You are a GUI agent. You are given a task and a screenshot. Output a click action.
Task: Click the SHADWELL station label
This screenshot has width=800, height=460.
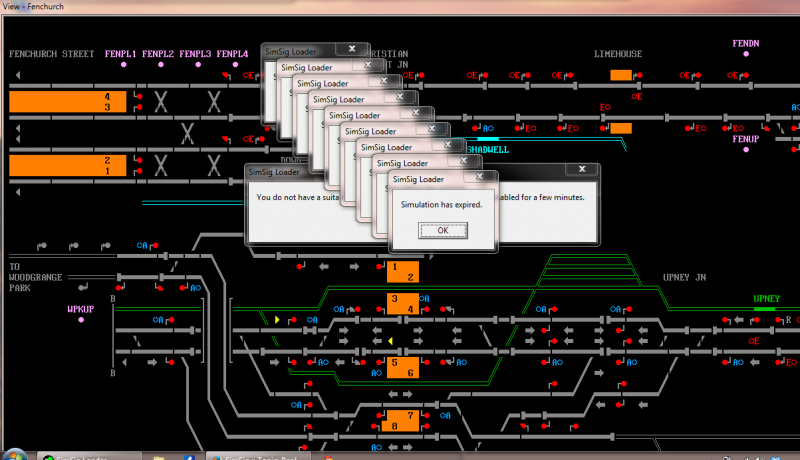click(488, 149)
